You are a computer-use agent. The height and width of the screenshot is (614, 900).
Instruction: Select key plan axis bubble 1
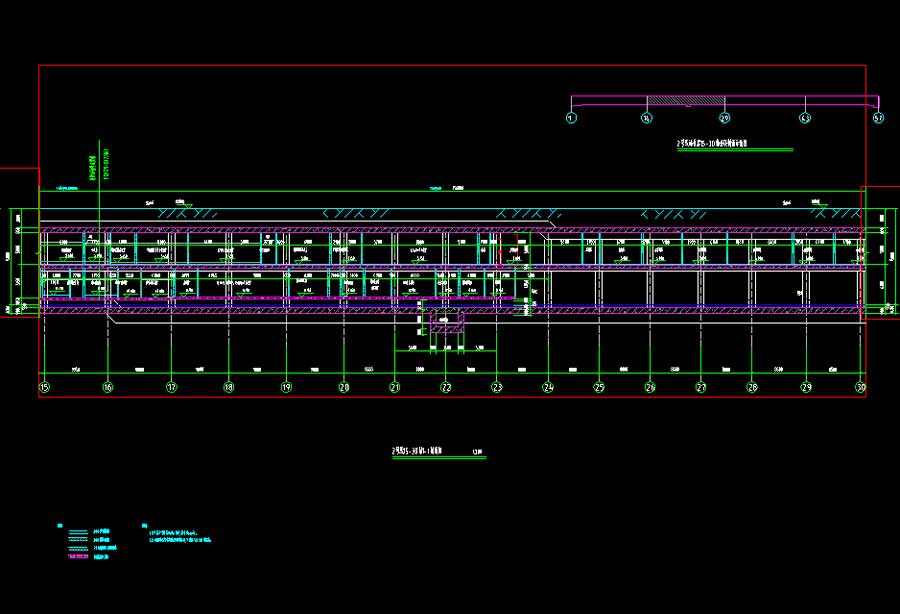571,117
